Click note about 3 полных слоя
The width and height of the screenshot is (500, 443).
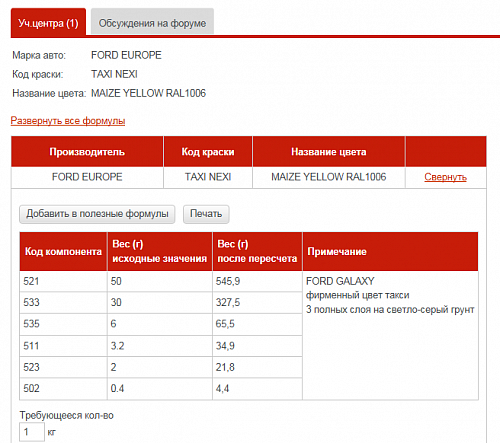click(390, 310)
